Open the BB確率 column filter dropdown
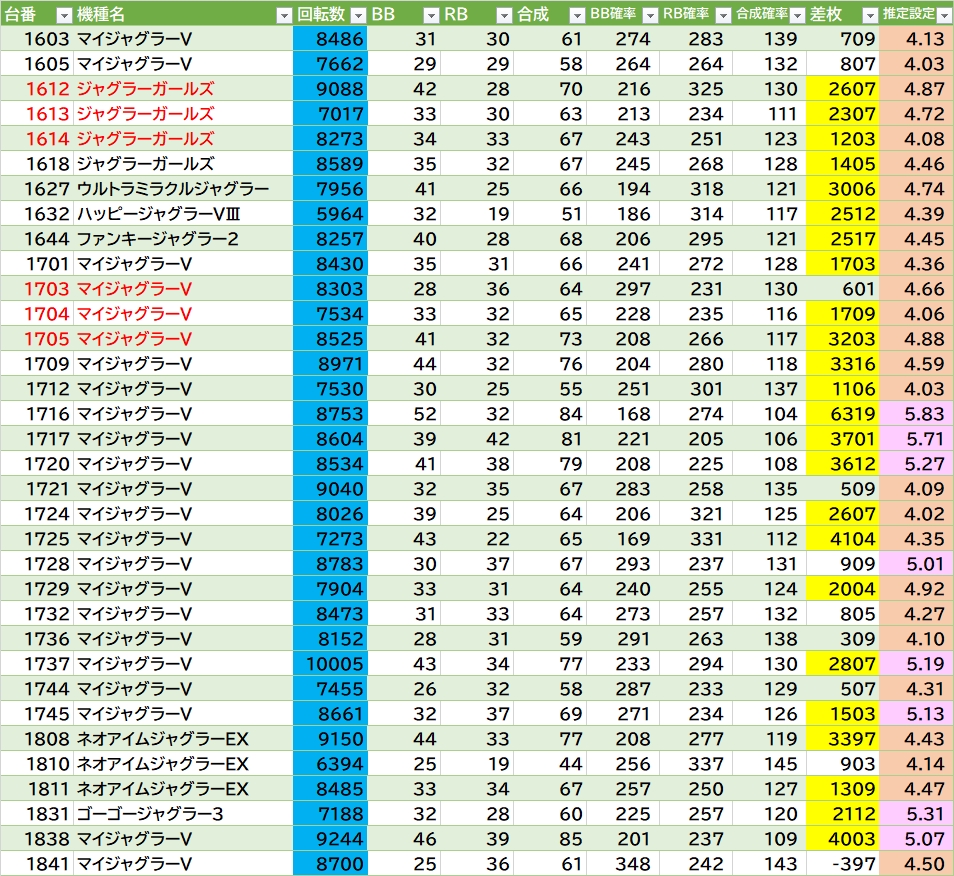954x876 pixels. tap(650, 15)
